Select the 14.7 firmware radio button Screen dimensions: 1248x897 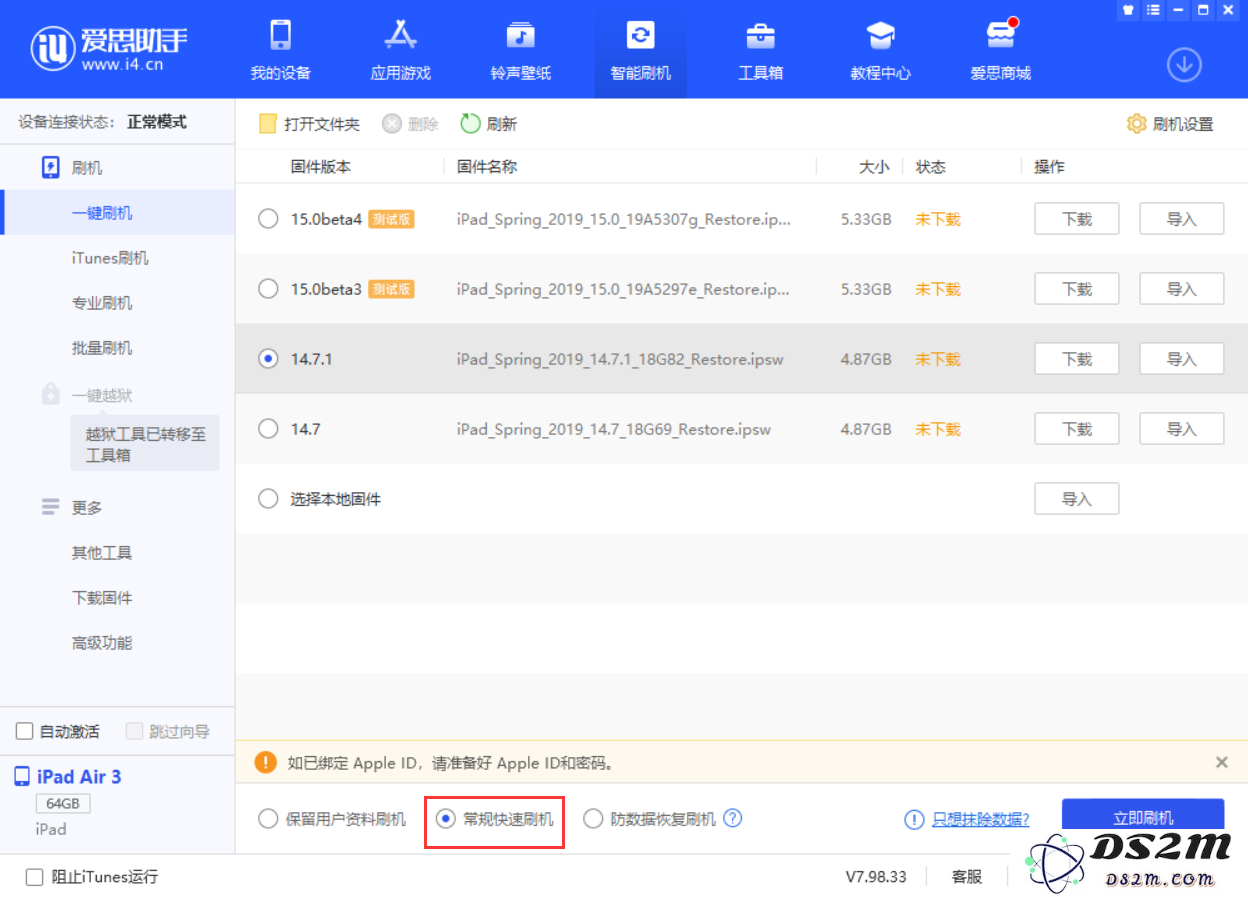point(268,429)
